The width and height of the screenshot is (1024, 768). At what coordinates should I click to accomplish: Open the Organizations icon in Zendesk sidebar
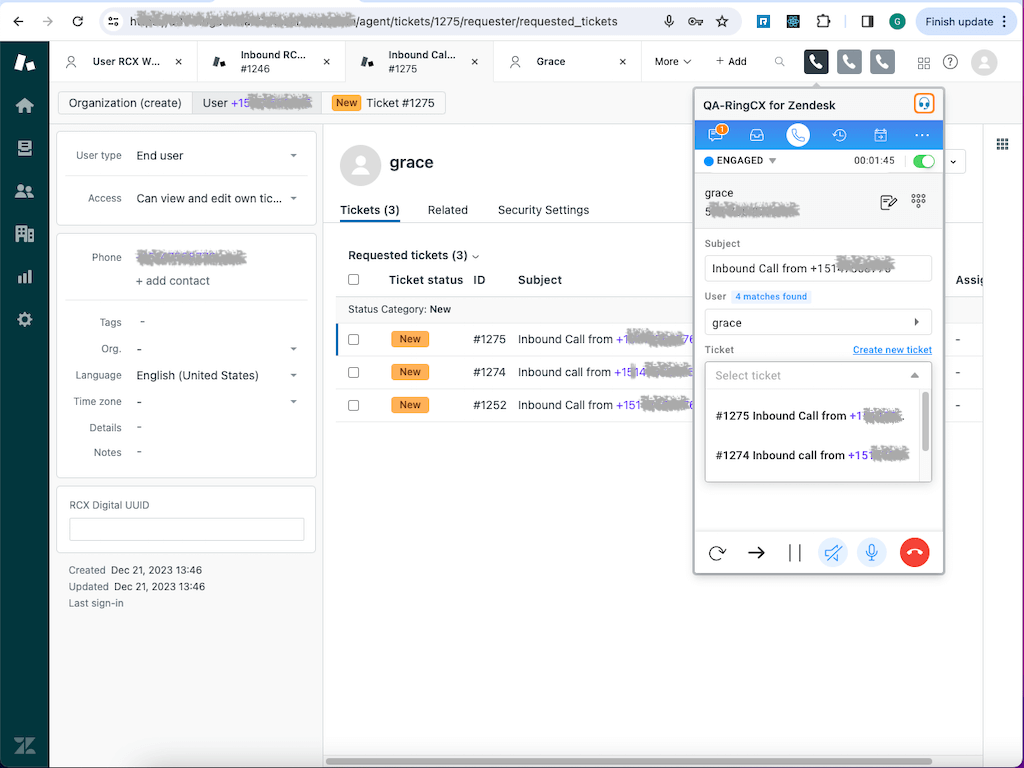click(24, 234)
